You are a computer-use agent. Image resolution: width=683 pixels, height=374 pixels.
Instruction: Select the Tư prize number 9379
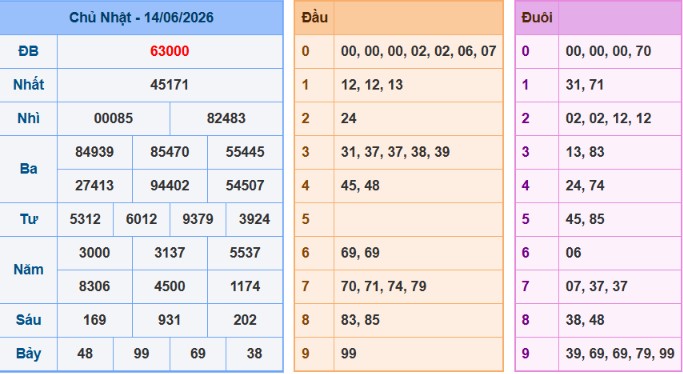(198, 219)
